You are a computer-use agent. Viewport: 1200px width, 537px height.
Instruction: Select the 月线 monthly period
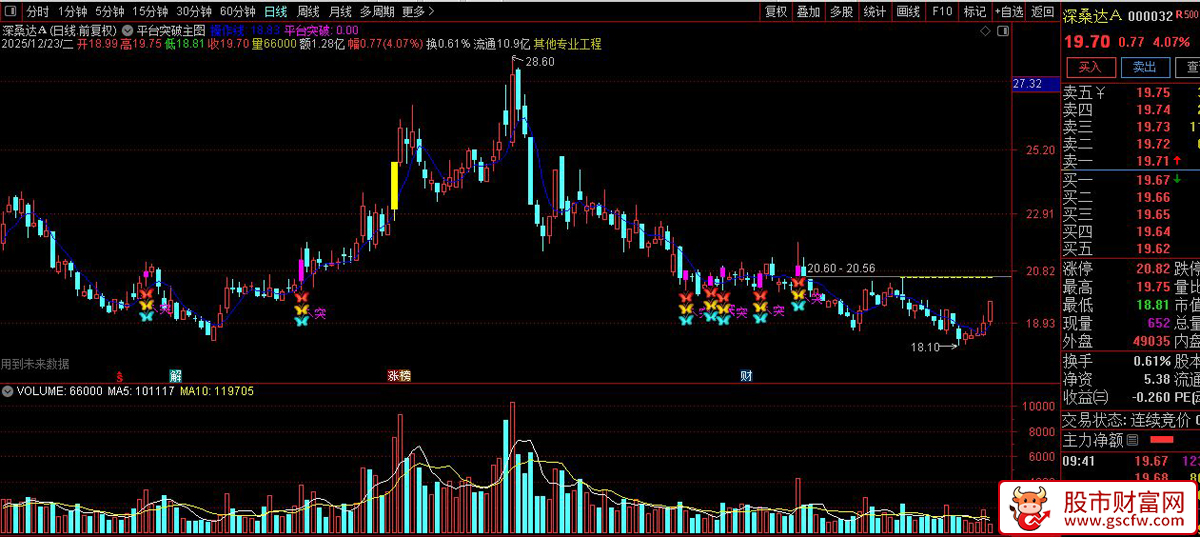340,12
